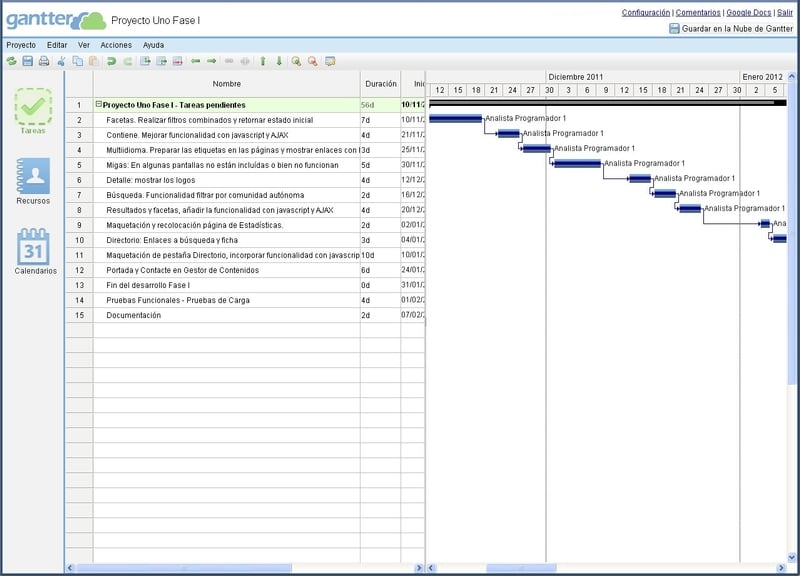Click the Salir link
Screen dimensions: 800x576
click(785, 13)
